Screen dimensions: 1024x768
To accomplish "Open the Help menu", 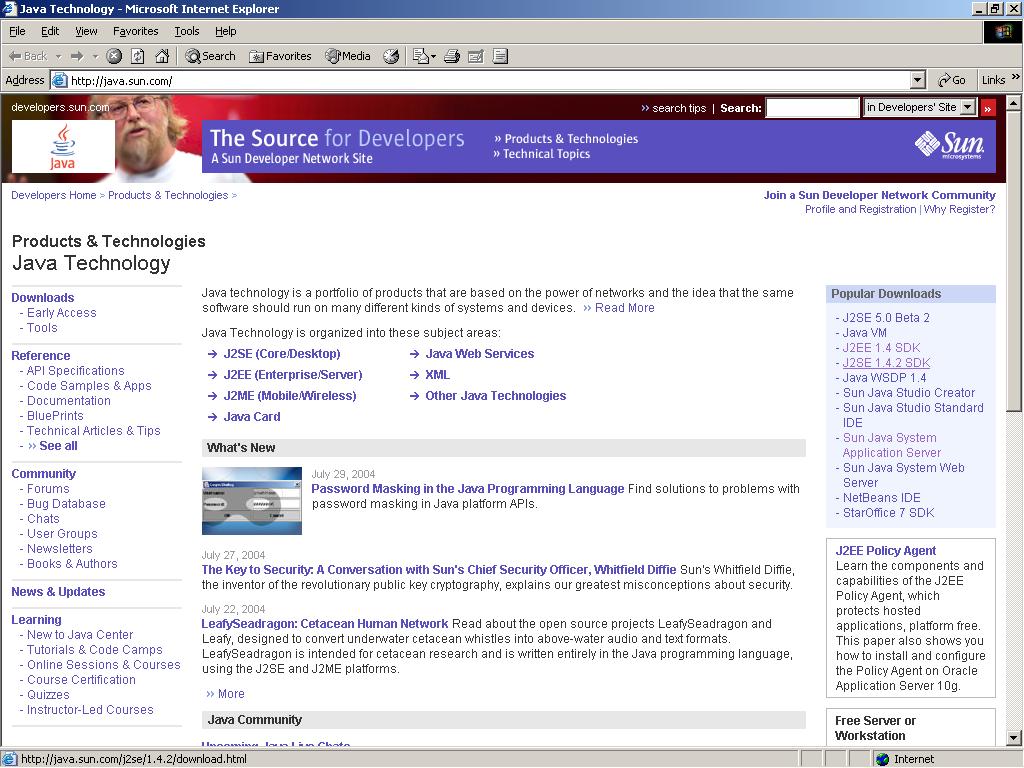I will [x=225, y=31].
